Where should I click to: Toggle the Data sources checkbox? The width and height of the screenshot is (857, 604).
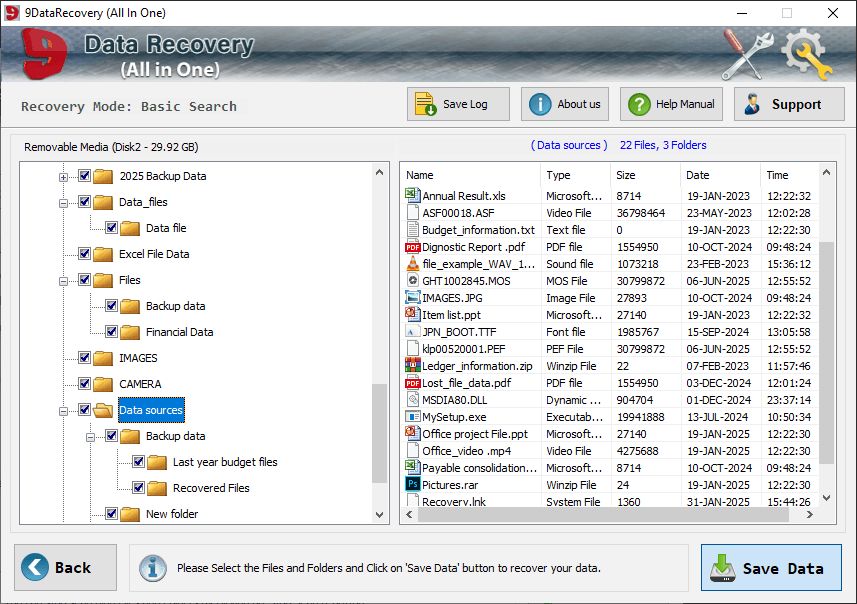[x=84, y=409]
